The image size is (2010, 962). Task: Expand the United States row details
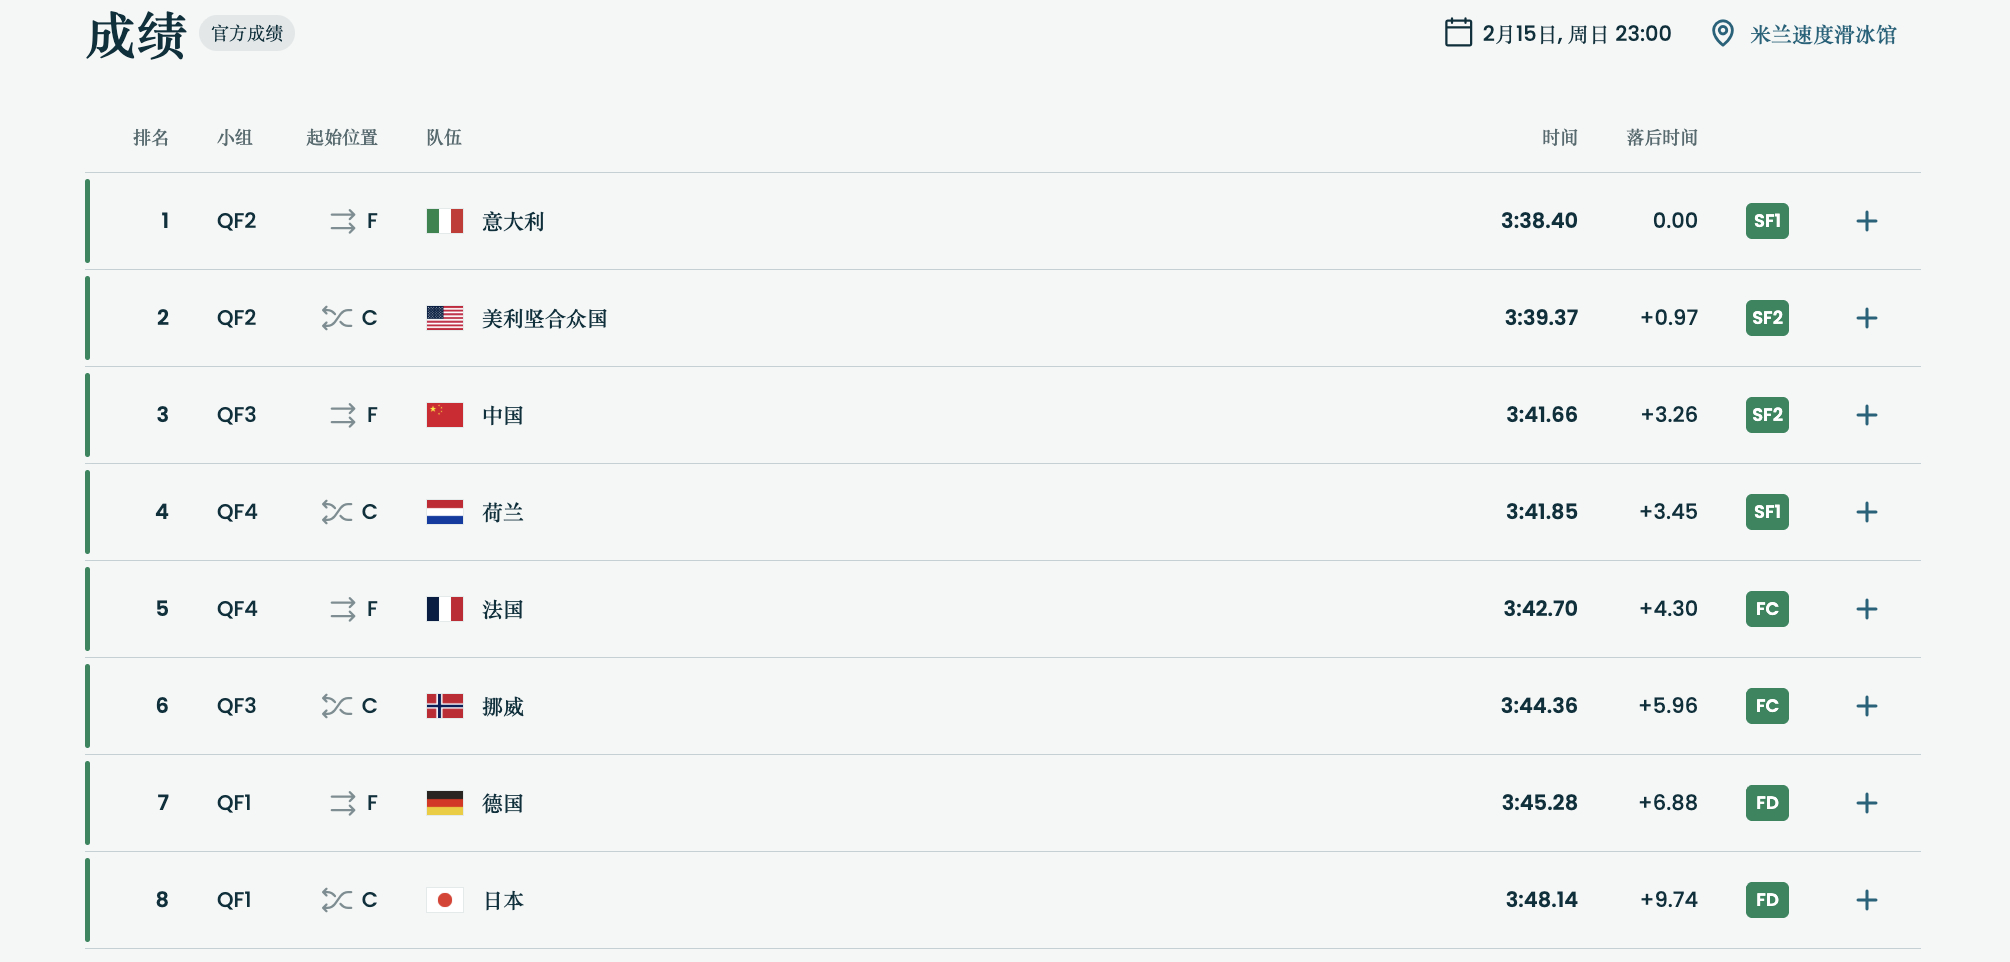(1866, 318)
